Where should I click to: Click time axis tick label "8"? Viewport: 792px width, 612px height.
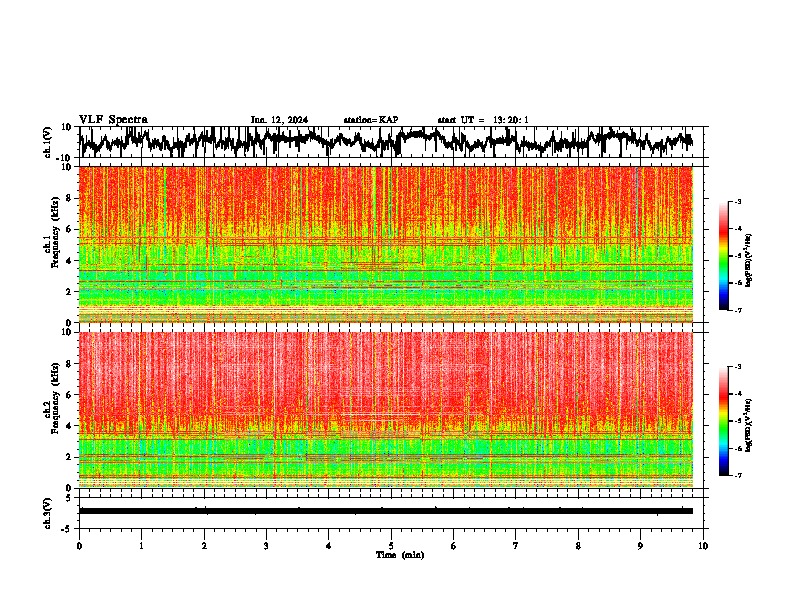tap(578, 546)
